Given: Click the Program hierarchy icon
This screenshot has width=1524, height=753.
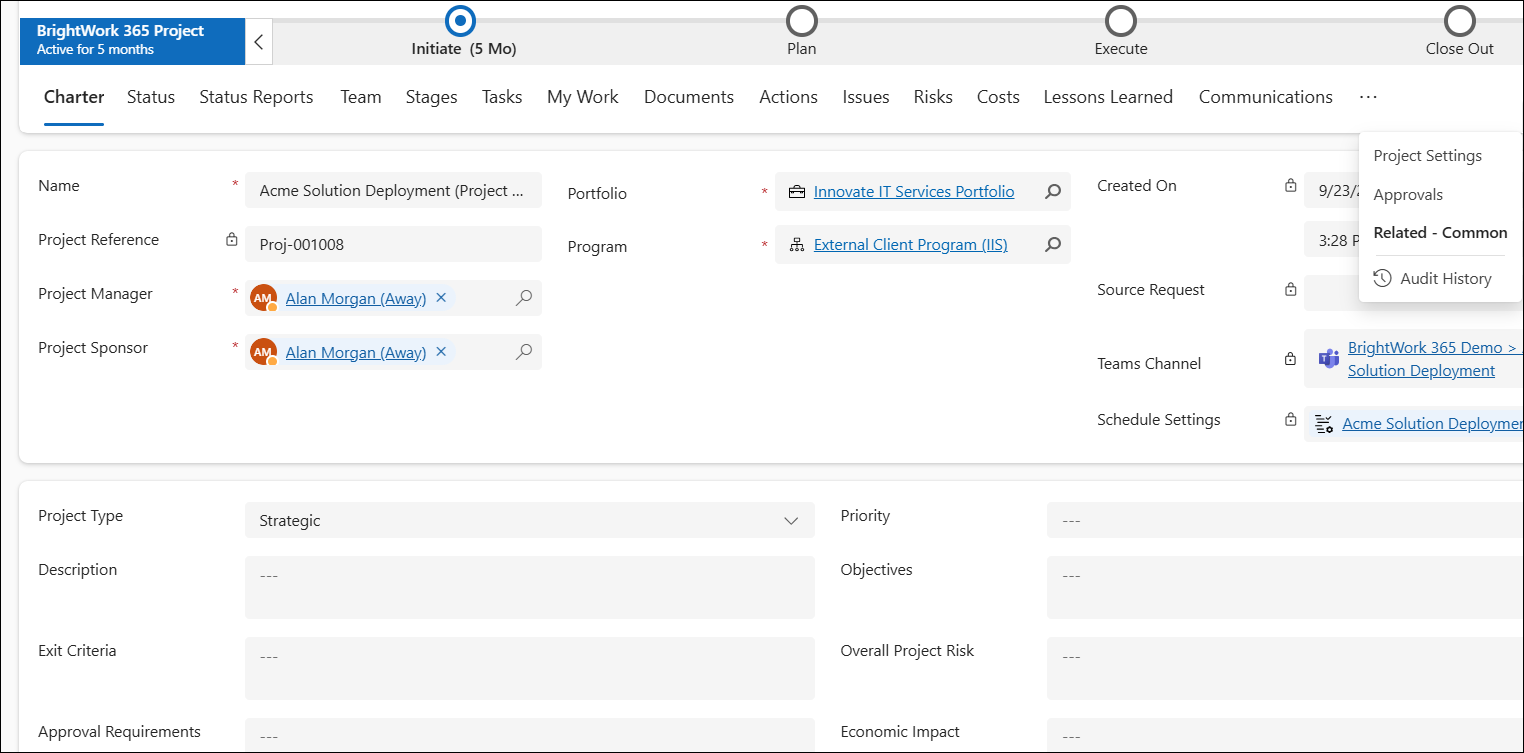Looking at the screenshot, I should click(x=797, y=245).
